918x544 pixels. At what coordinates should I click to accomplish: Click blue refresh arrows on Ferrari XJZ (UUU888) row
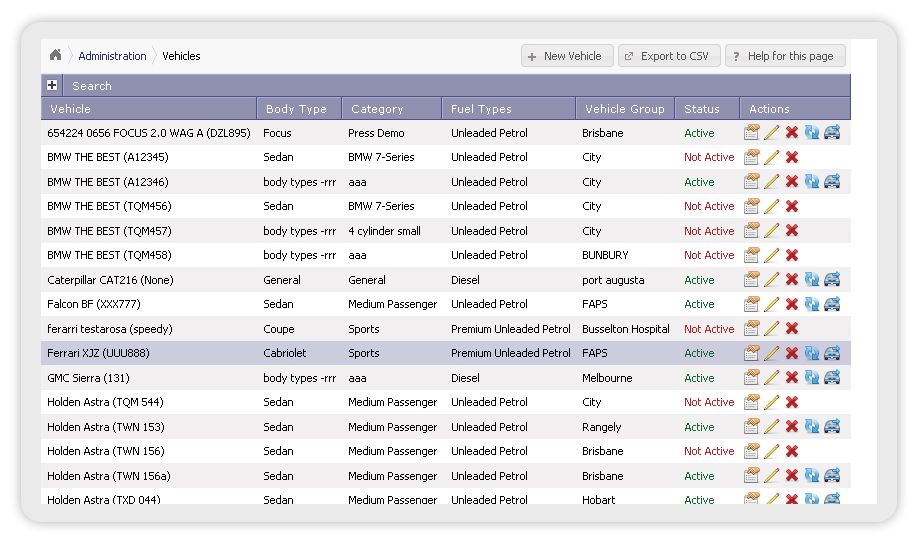(x=812, y=353)
